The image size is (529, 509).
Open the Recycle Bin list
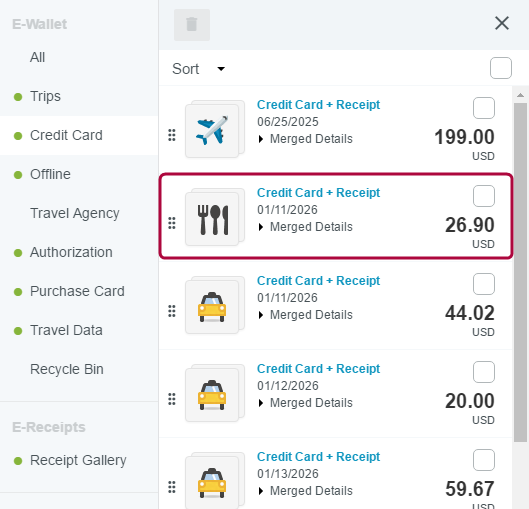(x=66, y=369)
